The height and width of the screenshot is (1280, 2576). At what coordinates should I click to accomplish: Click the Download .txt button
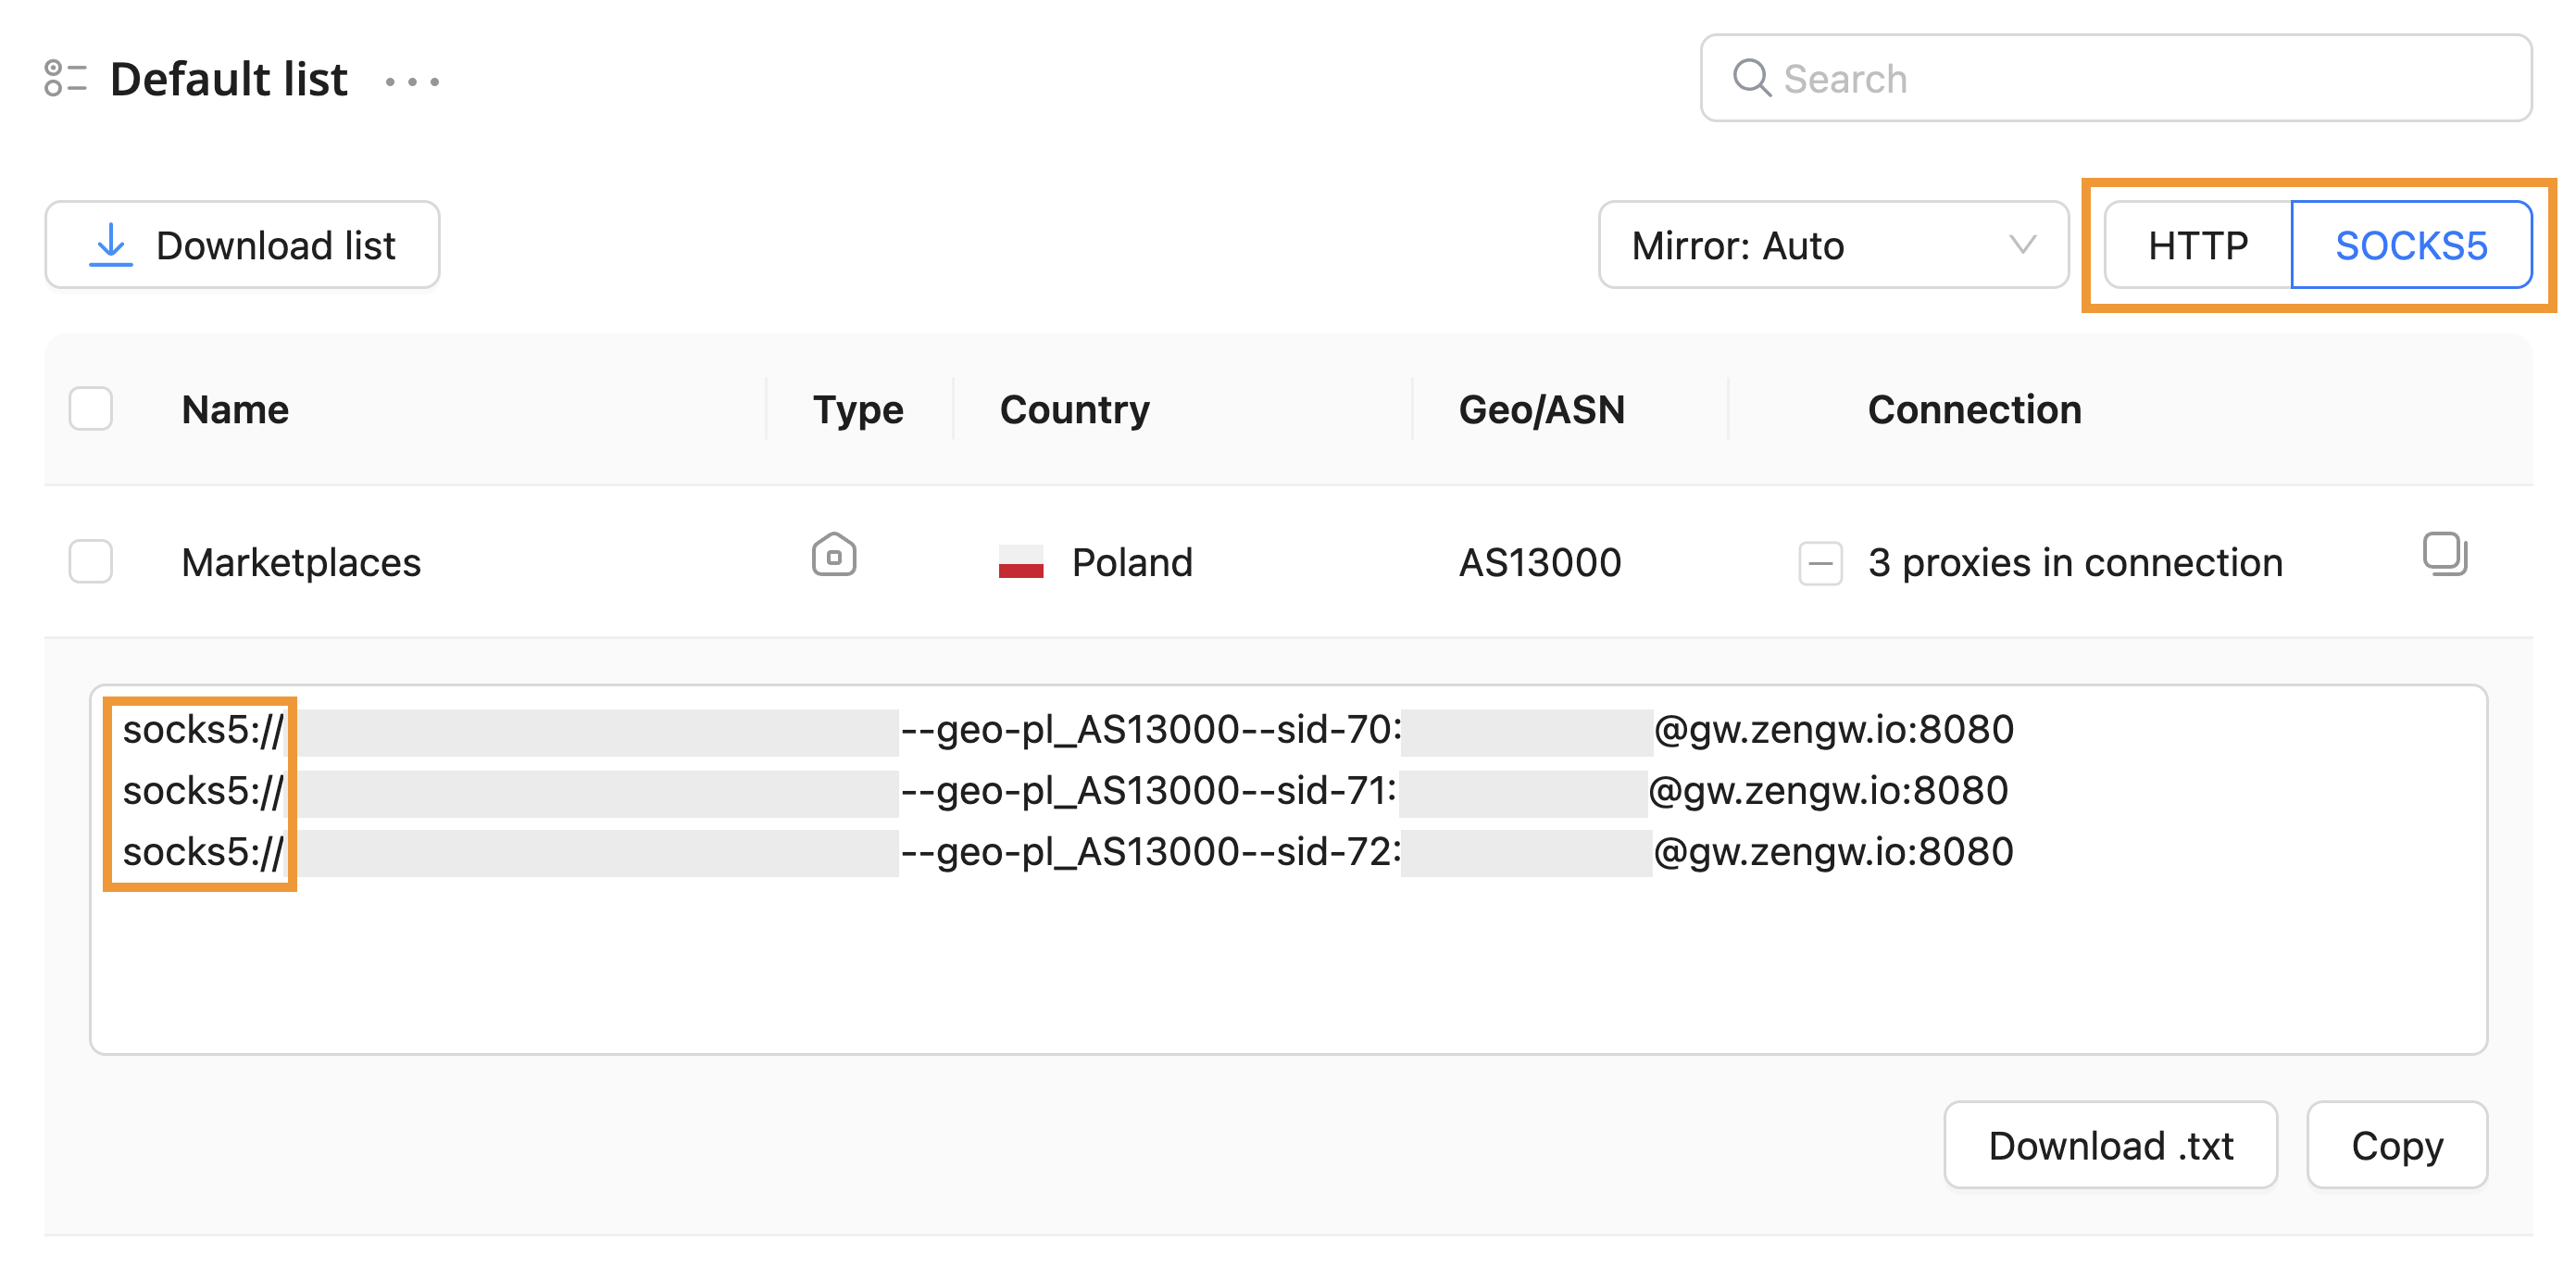pyautogui.click(x=2110, y=1145)
